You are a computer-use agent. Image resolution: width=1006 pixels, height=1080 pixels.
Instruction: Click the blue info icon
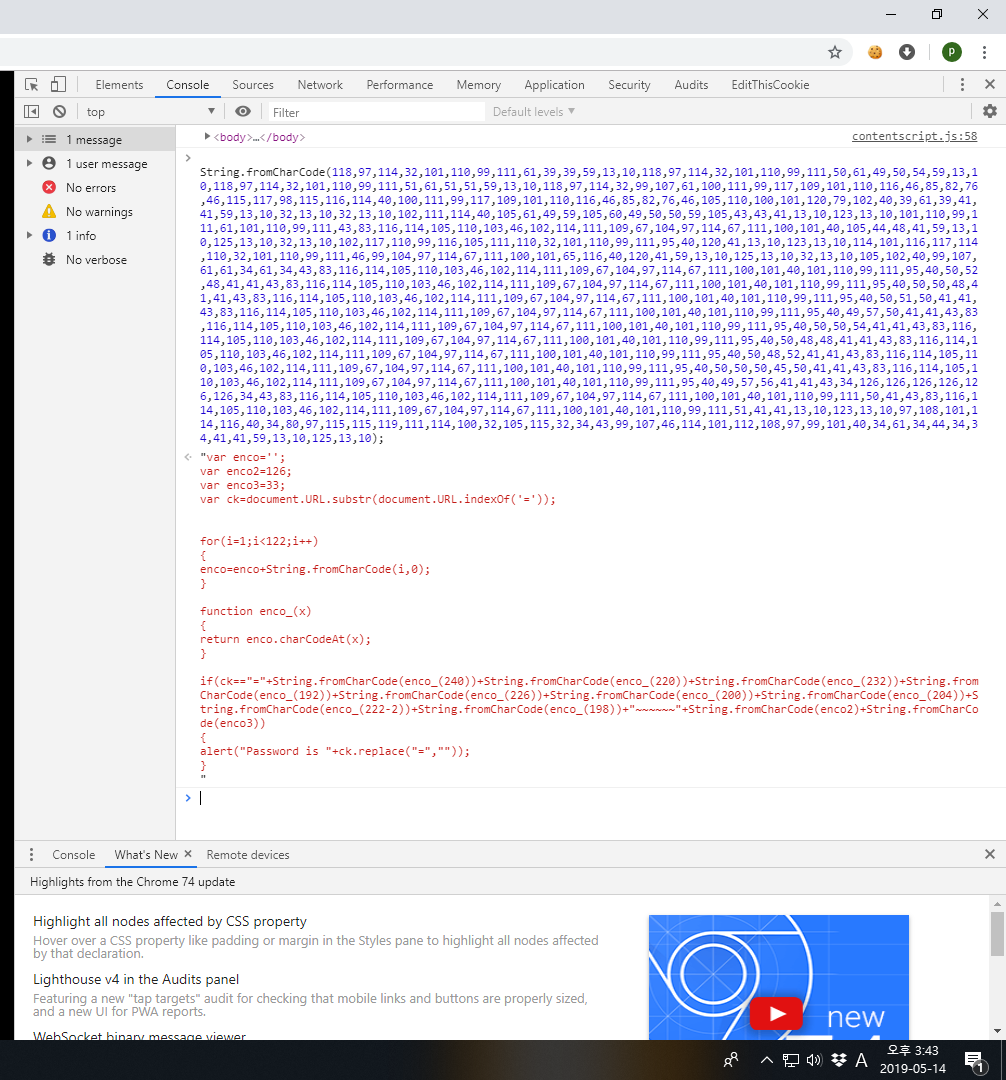click(x=49, y=236)
